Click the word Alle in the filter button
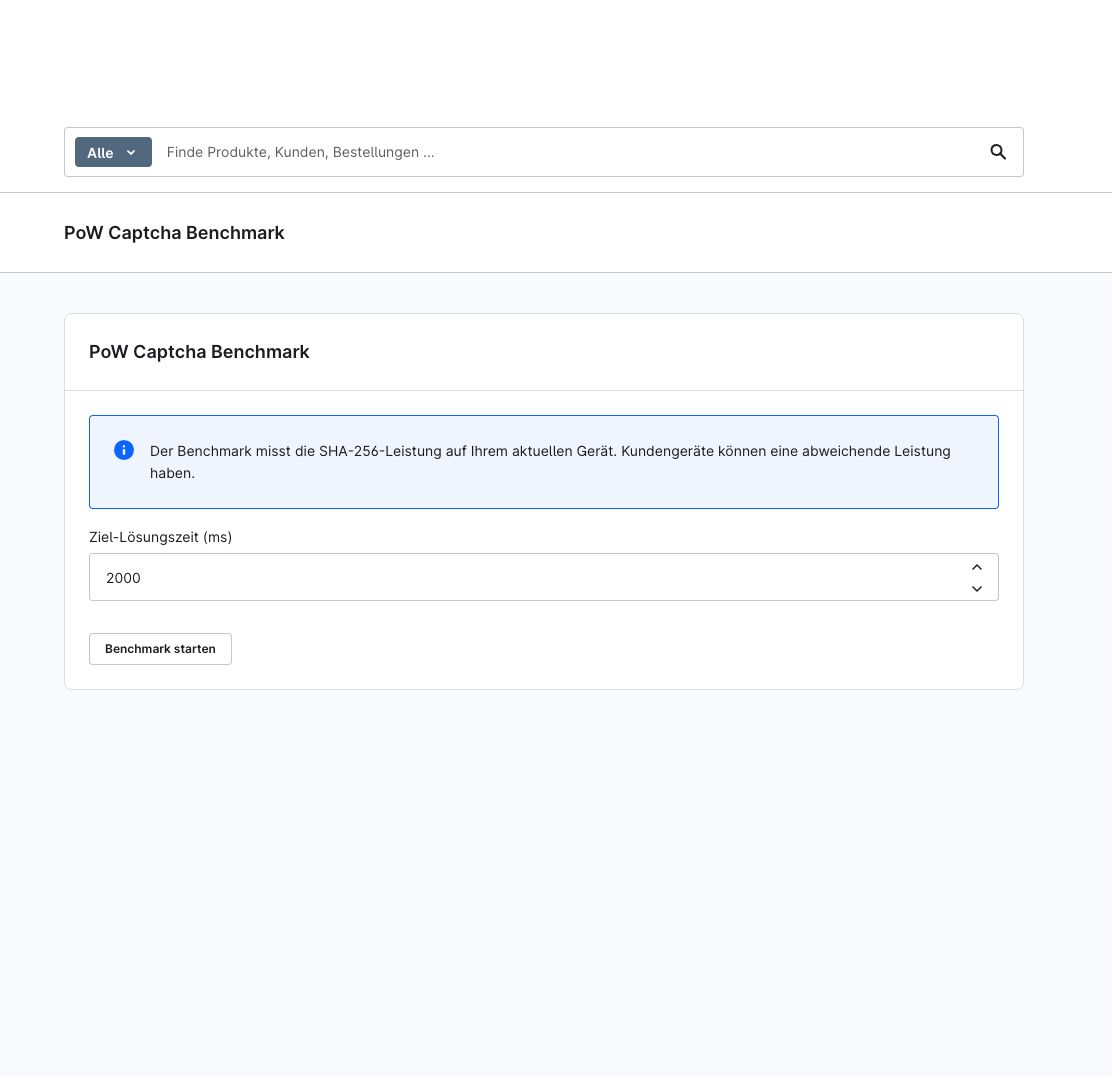1112x1076 pixels. coord(100,152)
